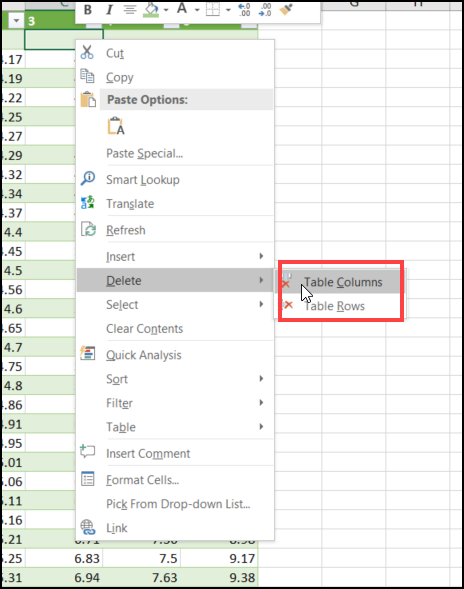The image size is (464, 589).
Task: Click the Table Columns delete icon
Action: coord(286,280)
